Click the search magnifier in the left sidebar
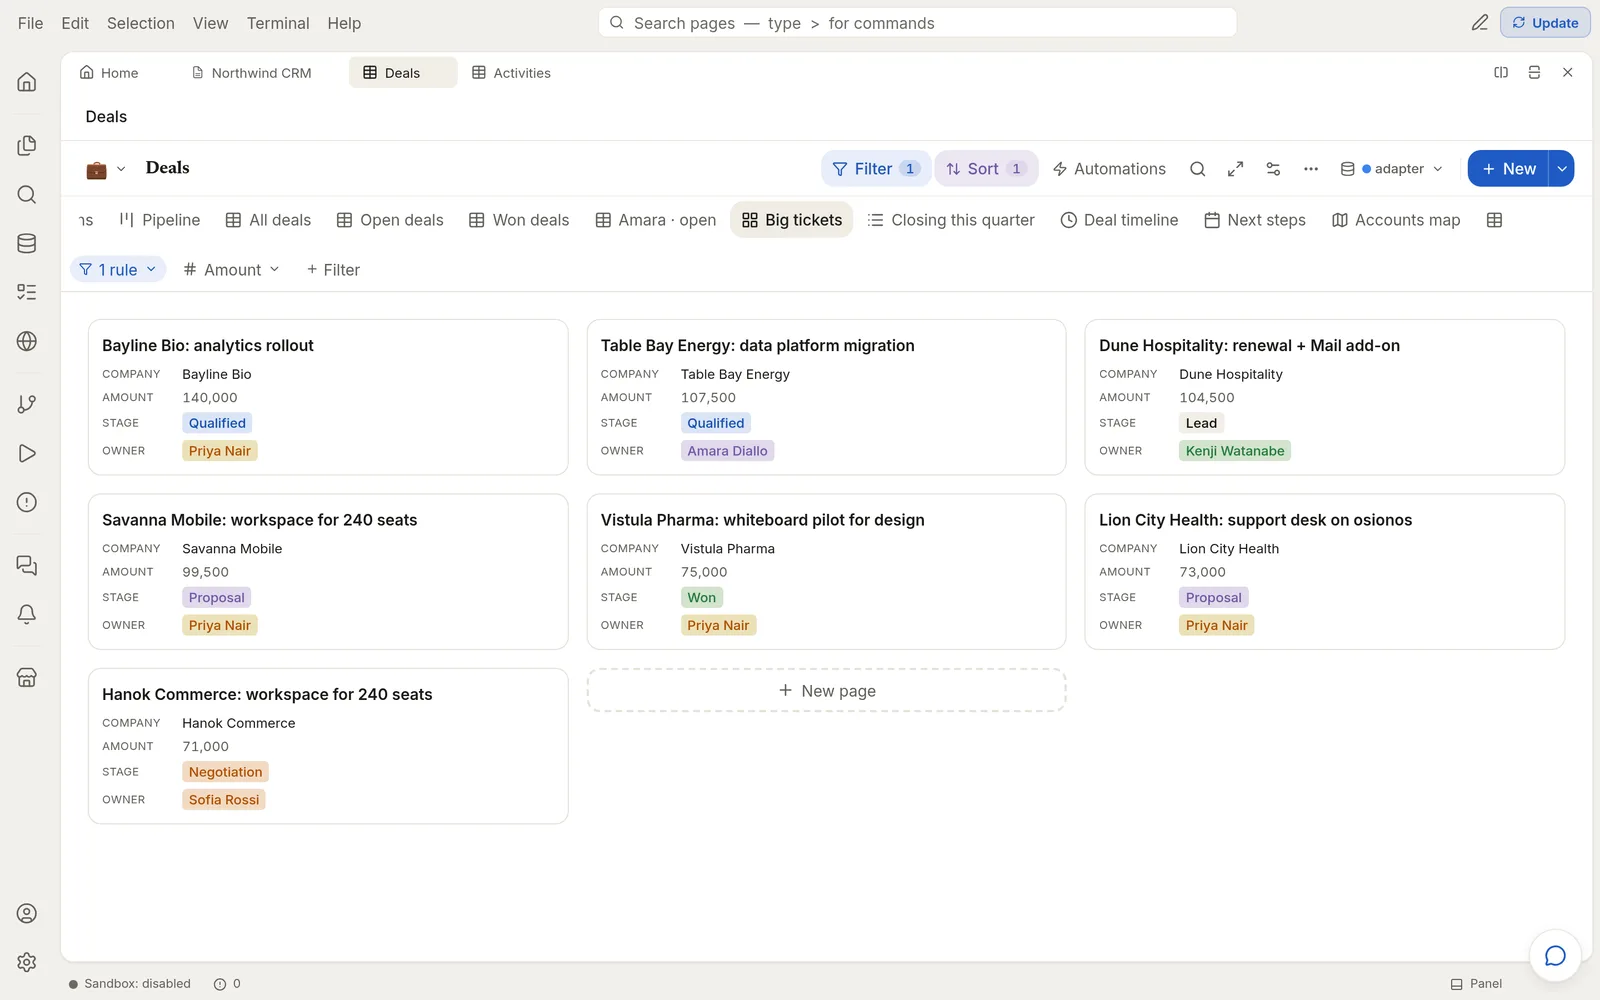The width and height of the screenshot is (1600, 1000). click(x=27, y=195)
